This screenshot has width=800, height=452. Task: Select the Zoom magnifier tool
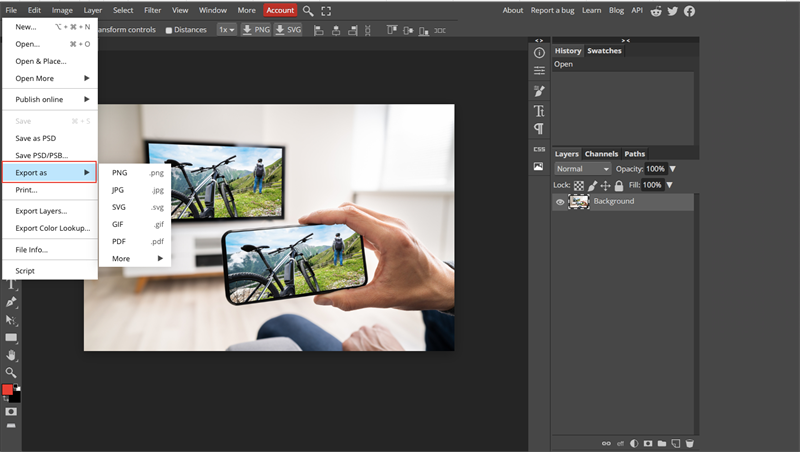(11, 372)
